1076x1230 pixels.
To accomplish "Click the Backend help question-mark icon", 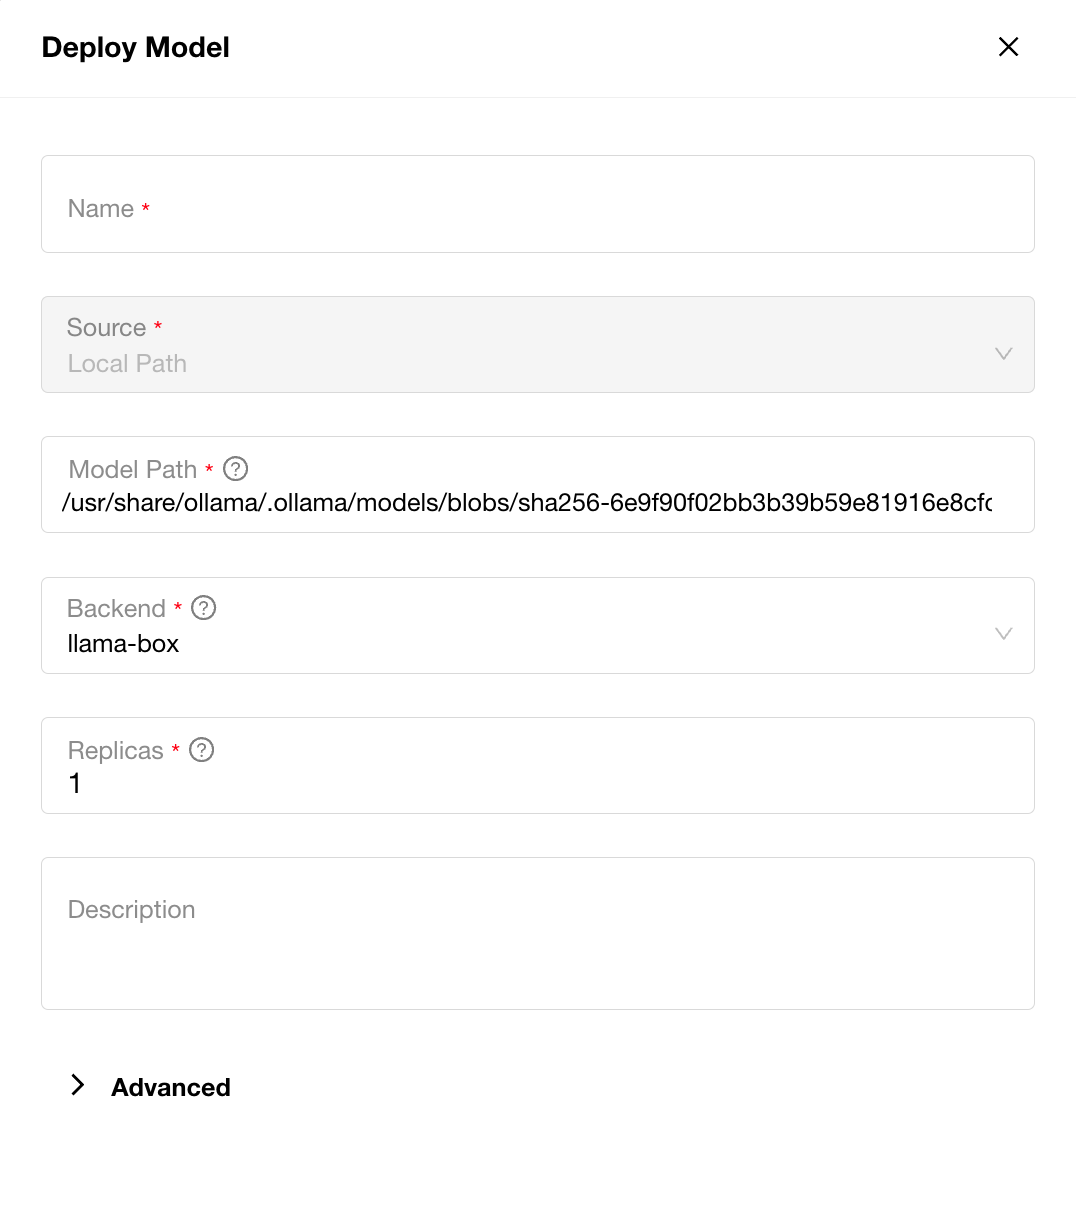I will tap(204, 608).
